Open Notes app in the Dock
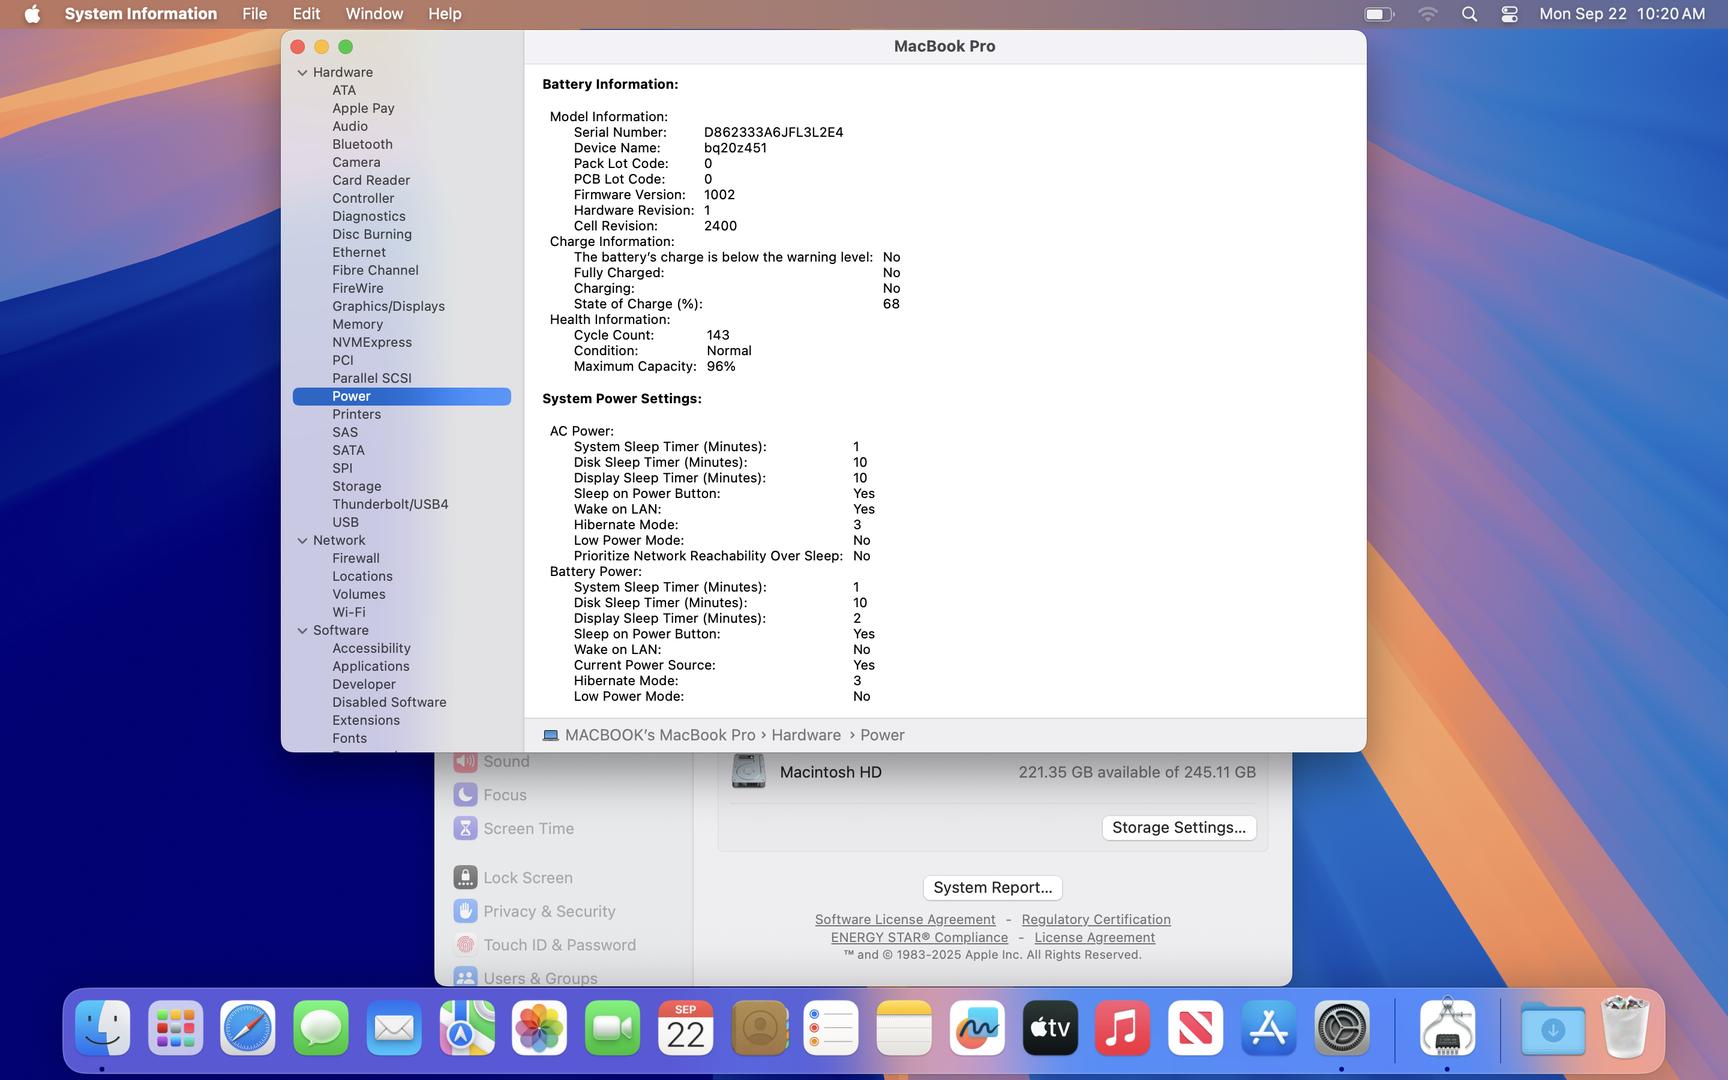Image resolution: width=1728 pixels, height=1080 pixels. (904, 1028)
